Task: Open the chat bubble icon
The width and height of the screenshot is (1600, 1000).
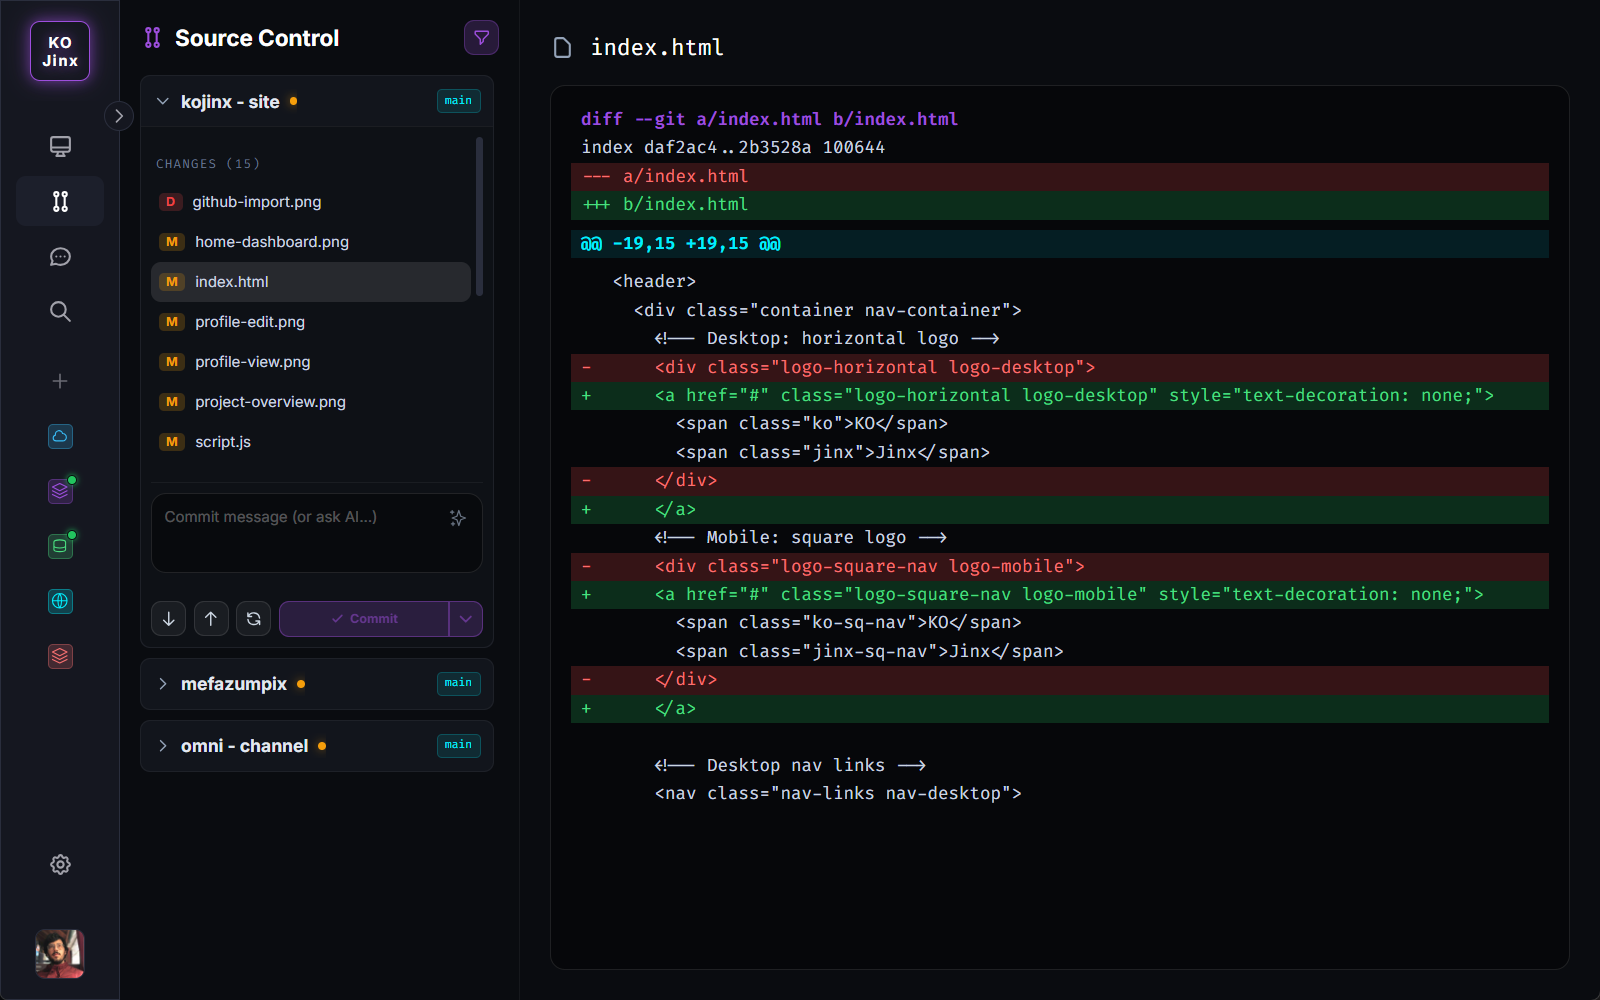Action: (x=60, y=257)
